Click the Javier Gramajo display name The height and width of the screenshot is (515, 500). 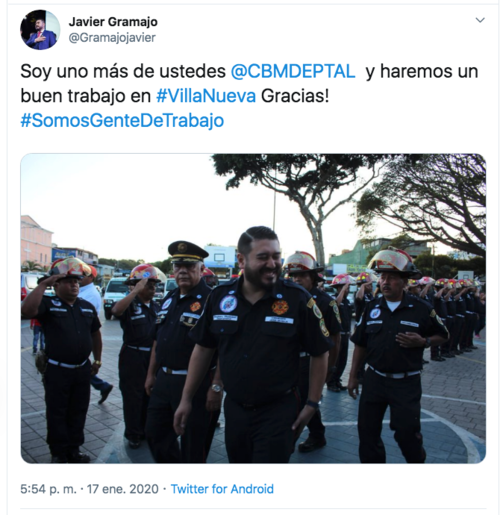113,22
